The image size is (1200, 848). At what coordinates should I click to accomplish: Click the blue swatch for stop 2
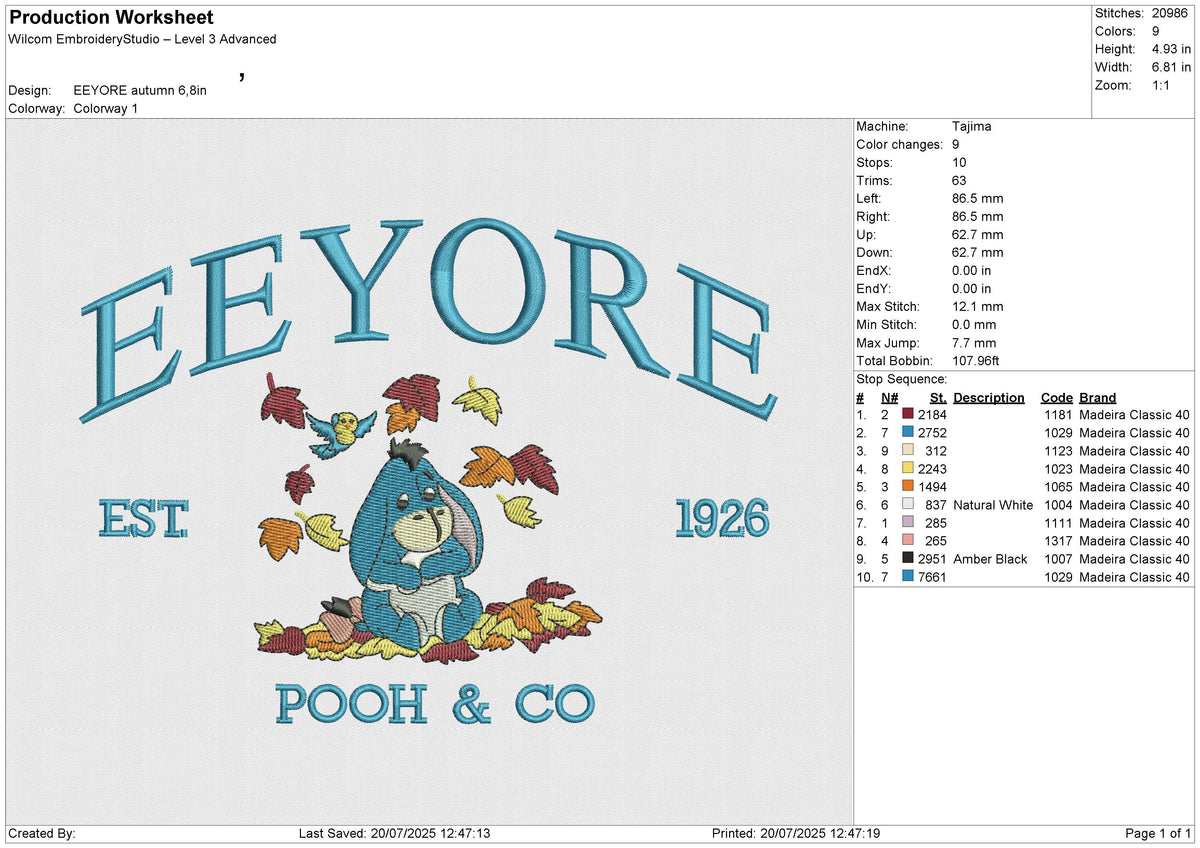(x=908, y=433)
